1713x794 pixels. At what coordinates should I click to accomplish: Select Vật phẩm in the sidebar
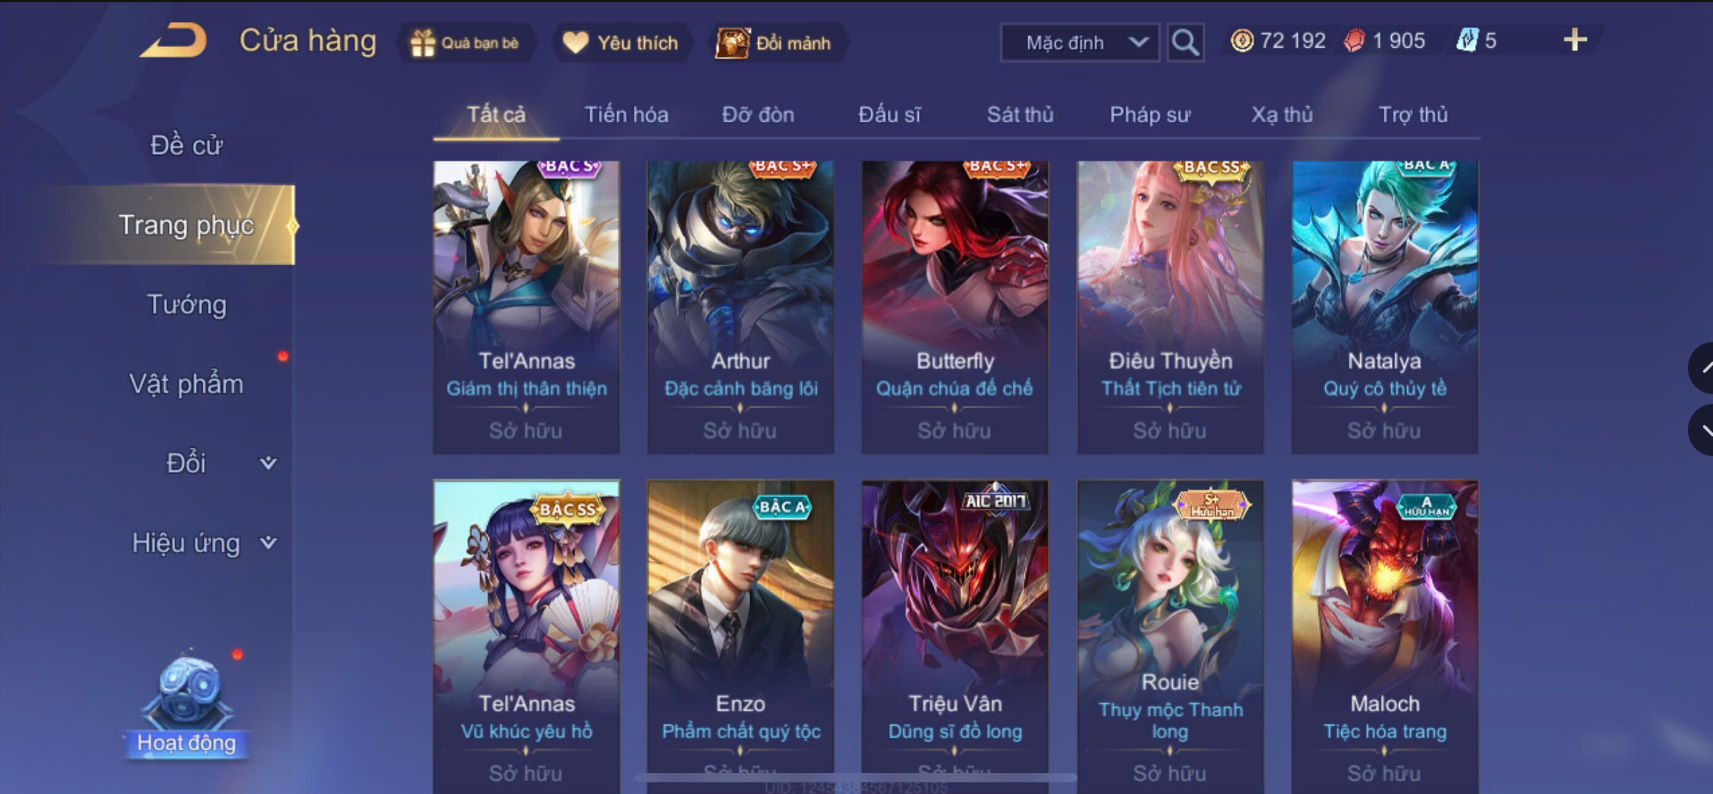[187, 384]
